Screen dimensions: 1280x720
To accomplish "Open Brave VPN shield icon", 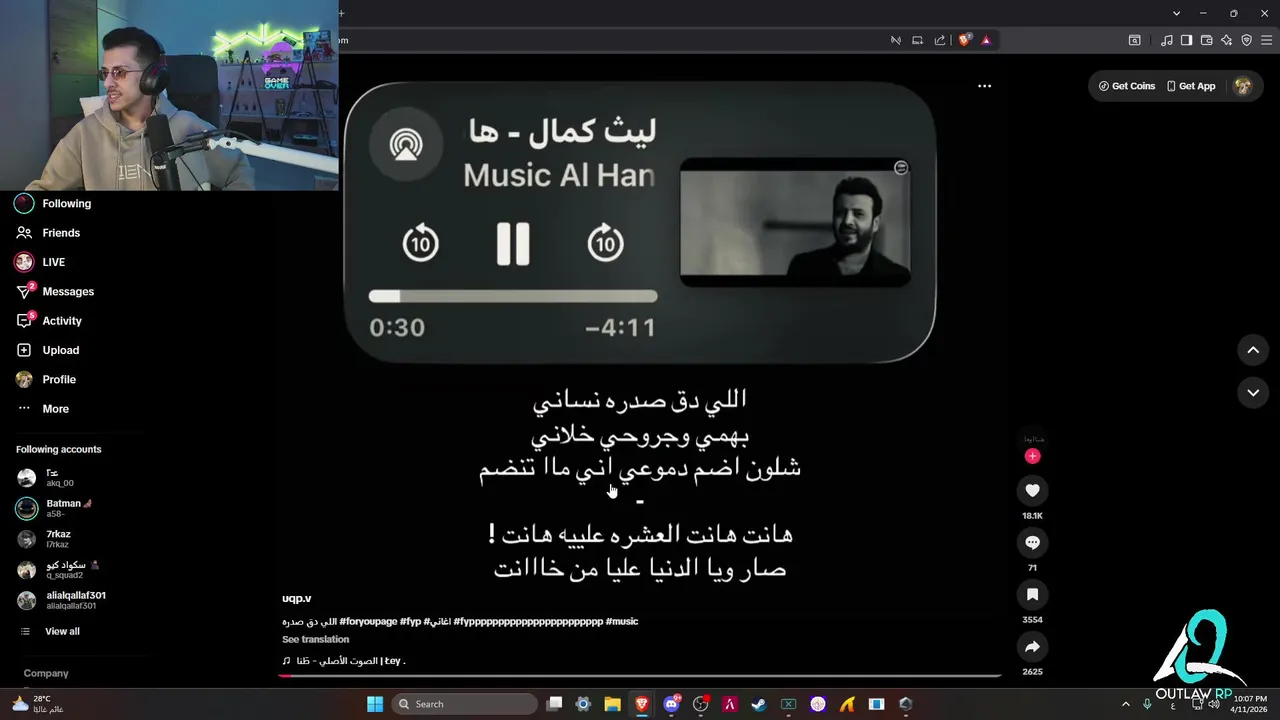I will point(1246,40).
